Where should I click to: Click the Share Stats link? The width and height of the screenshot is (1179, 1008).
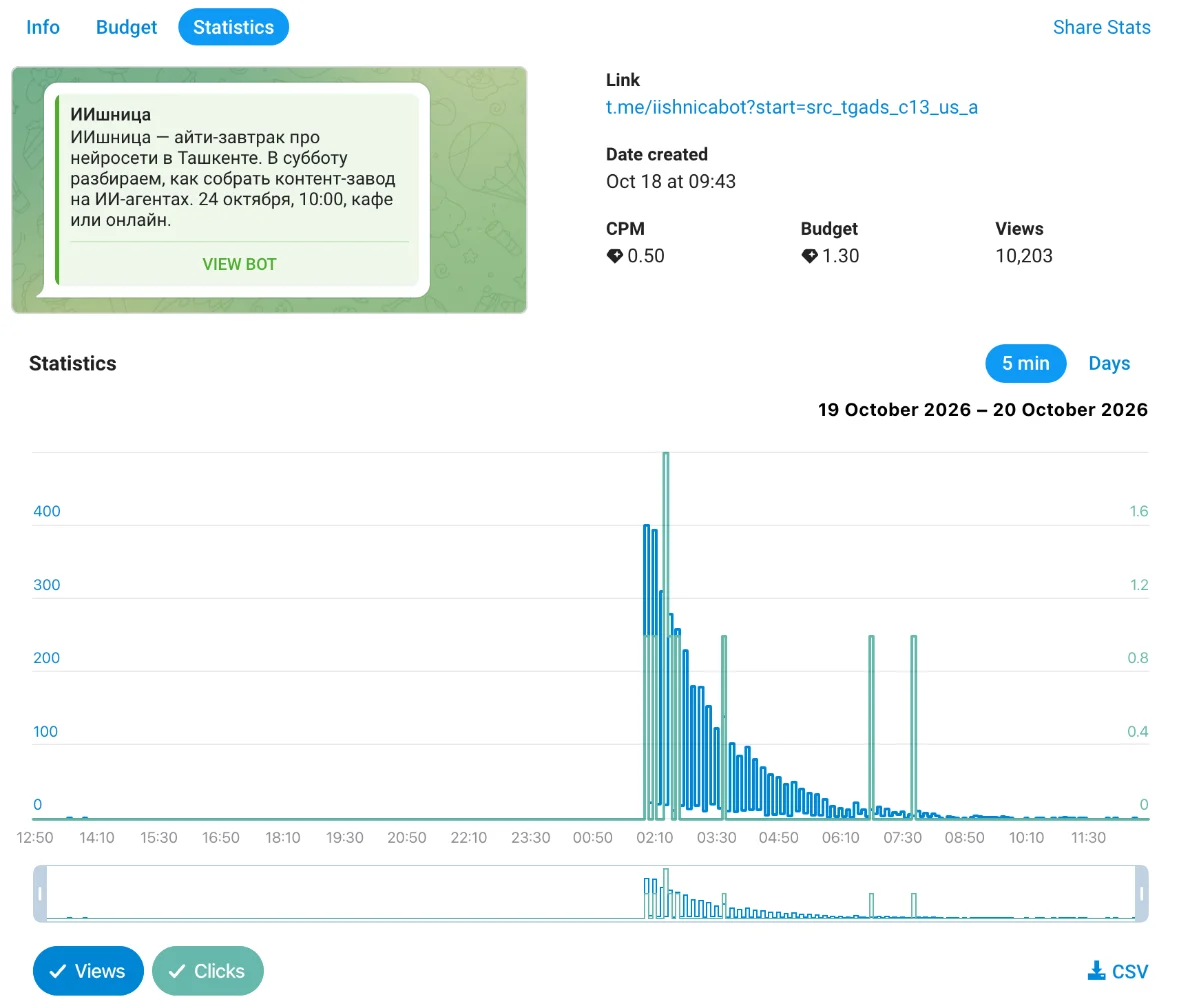point(1101,27)
